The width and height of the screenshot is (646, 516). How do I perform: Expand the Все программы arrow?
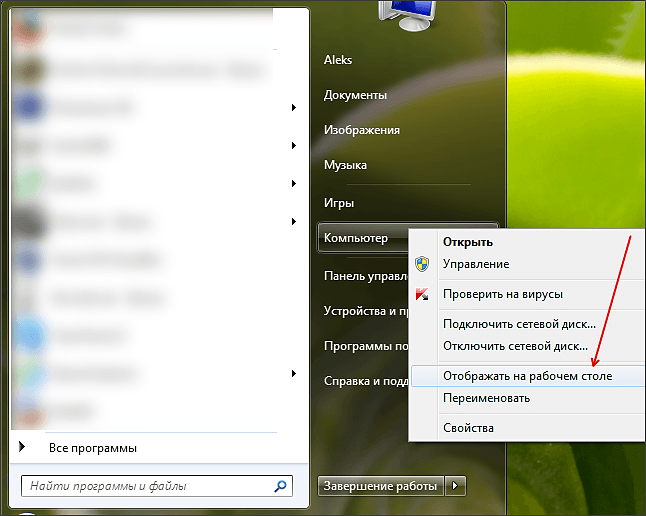[x=22, y=446]
